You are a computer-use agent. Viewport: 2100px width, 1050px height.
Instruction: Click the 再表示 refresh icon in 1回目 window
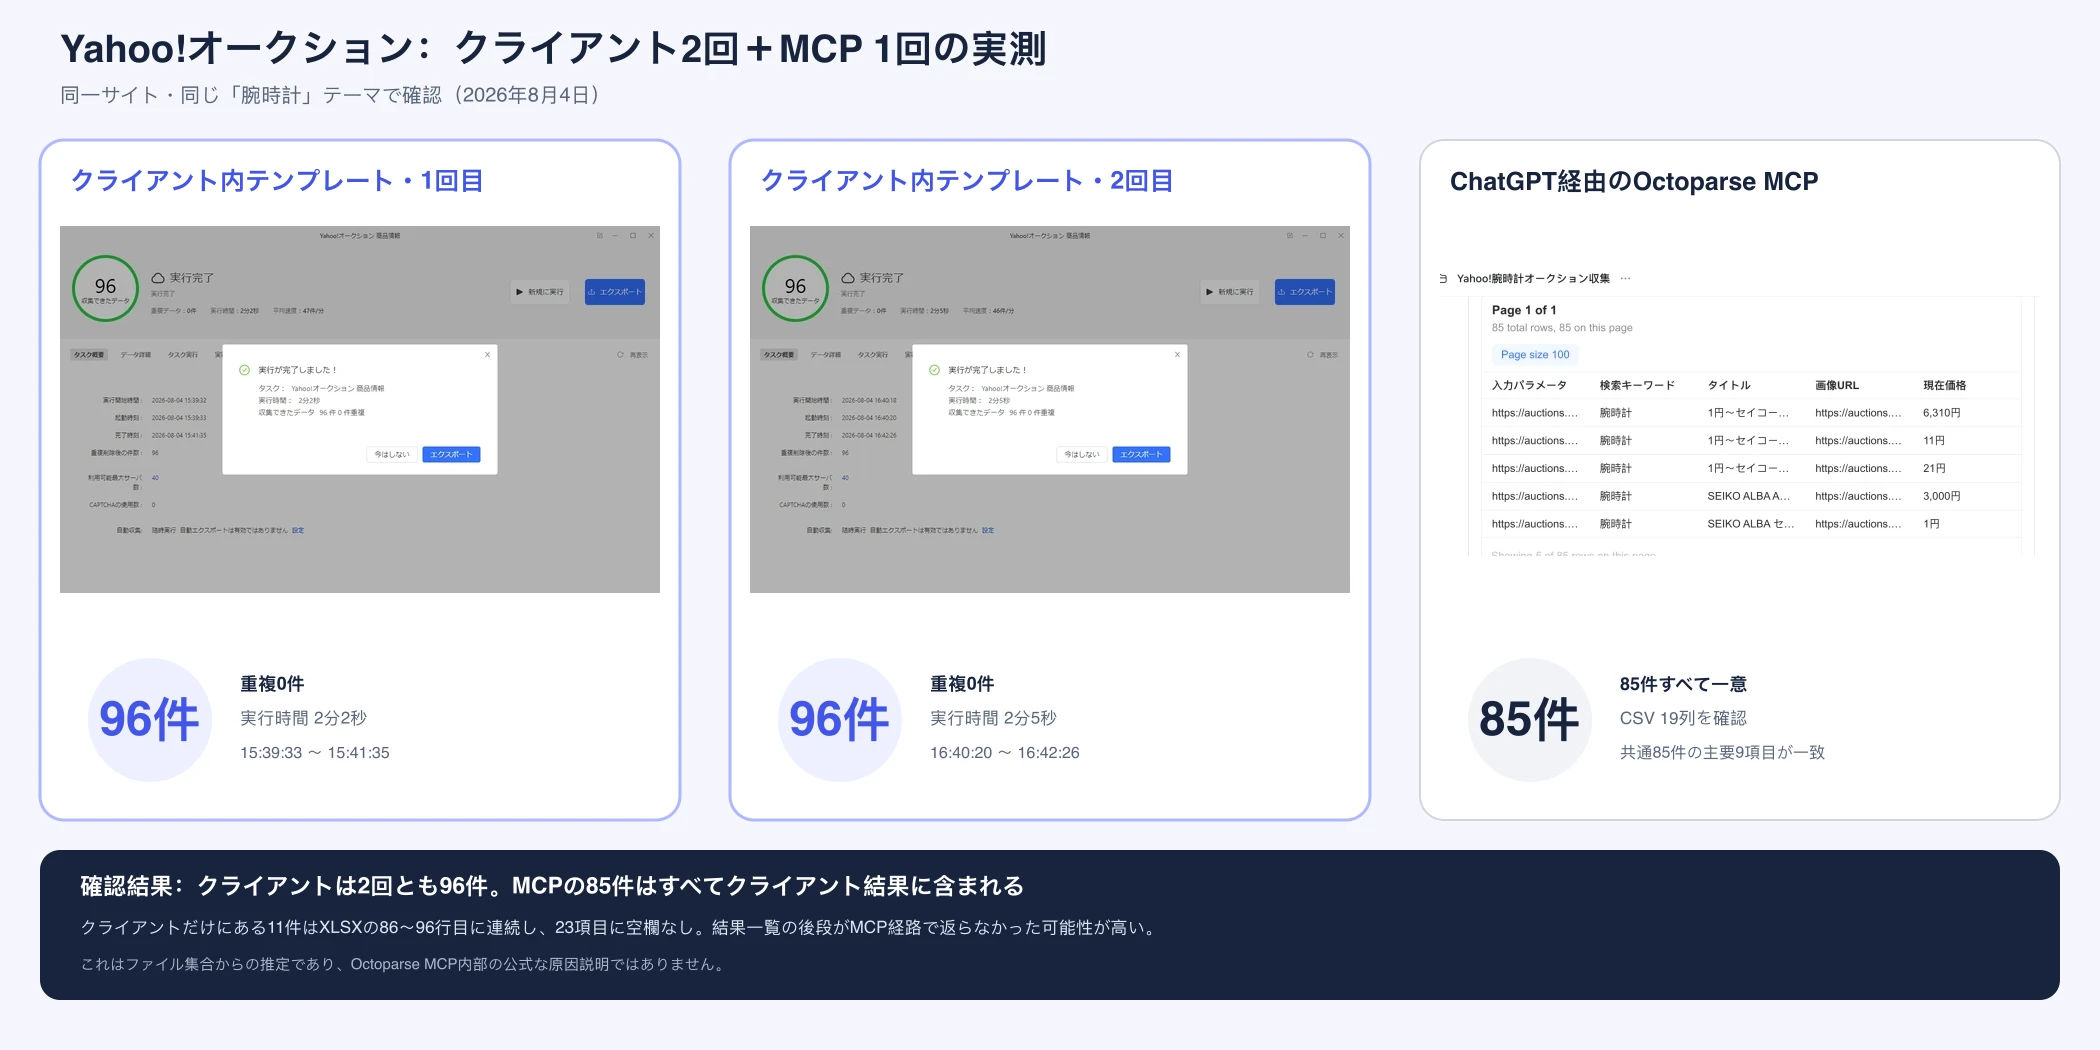click(620, 355)
